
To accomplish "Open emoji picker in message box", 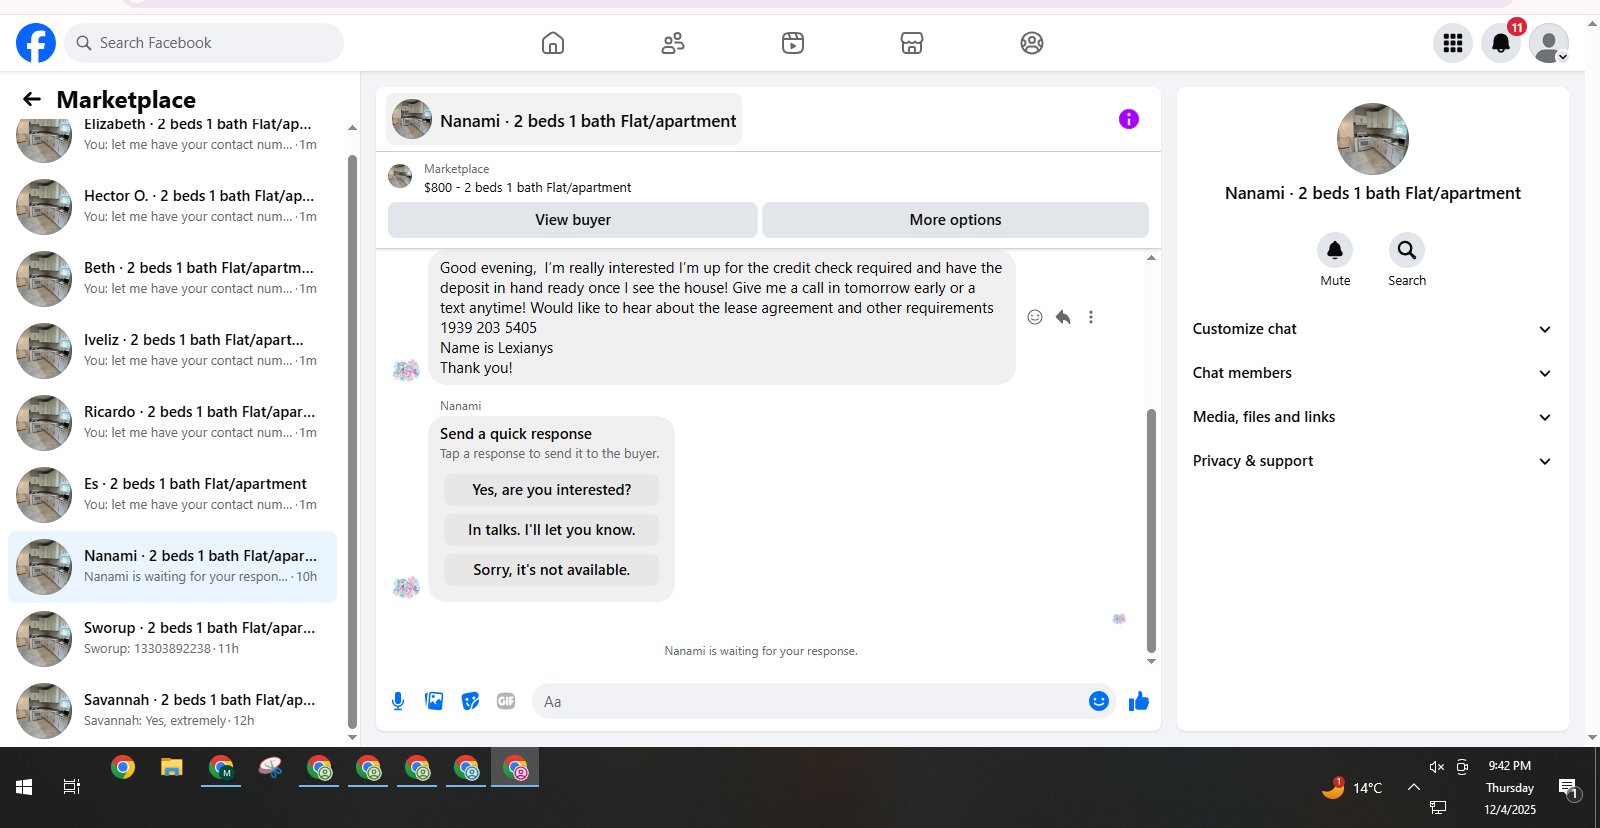I will coord(1099,701).
